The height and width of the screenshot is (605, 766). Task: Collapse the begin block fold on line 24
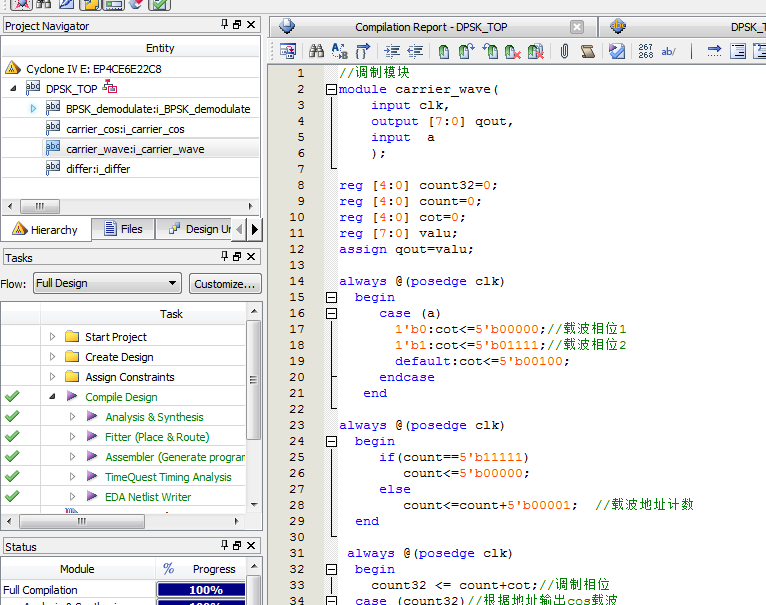(x=331, y=441)
